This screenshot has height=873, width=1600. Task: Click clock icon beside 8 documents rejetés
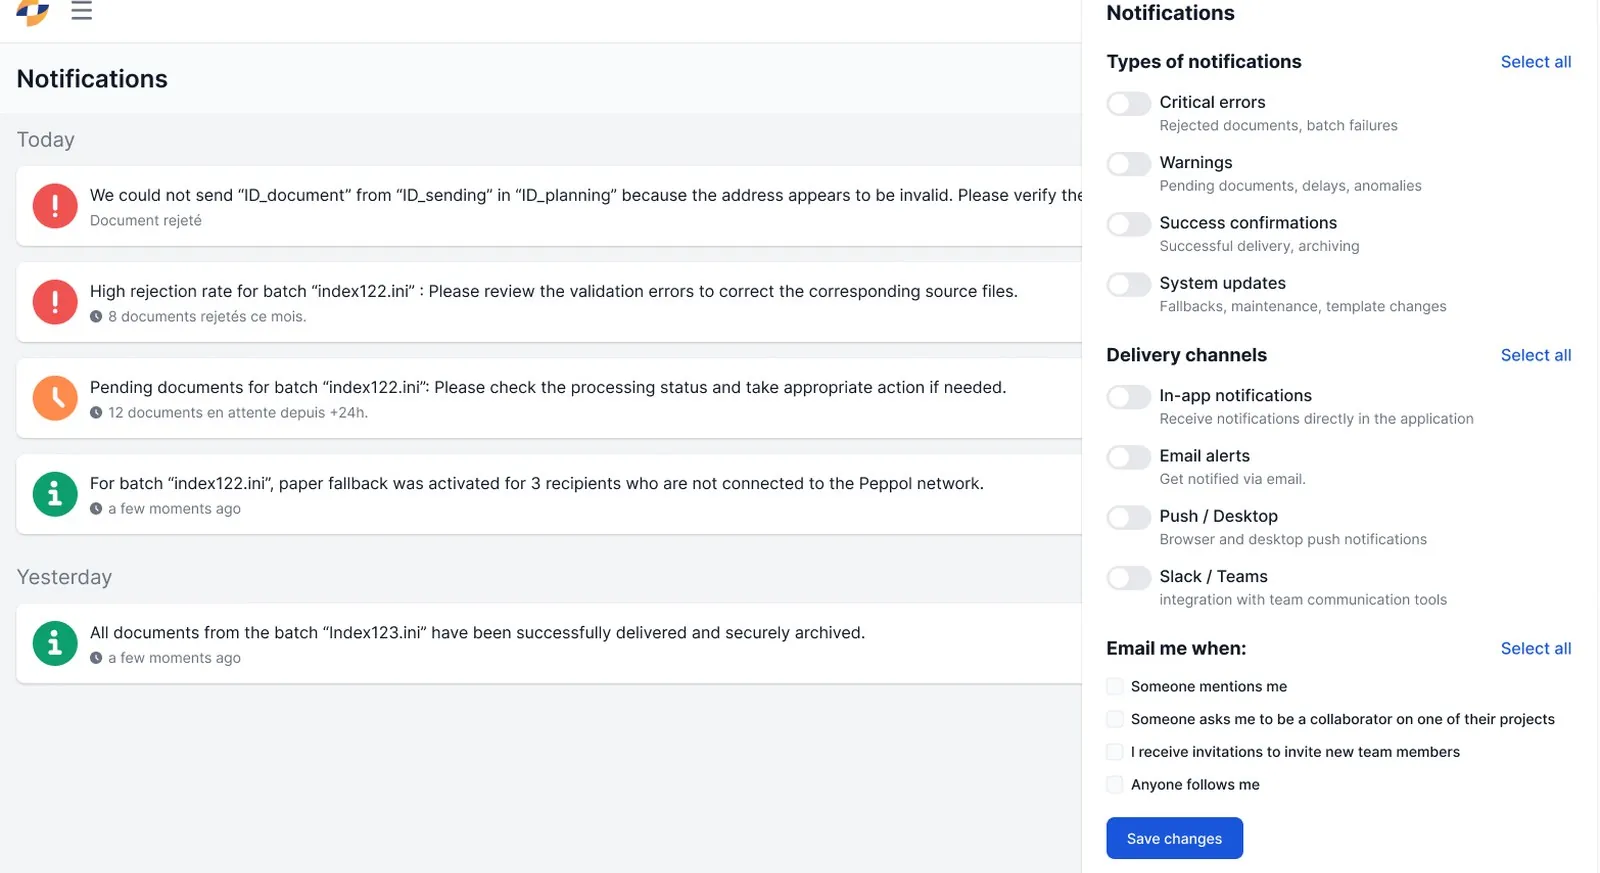click(96, 316)
